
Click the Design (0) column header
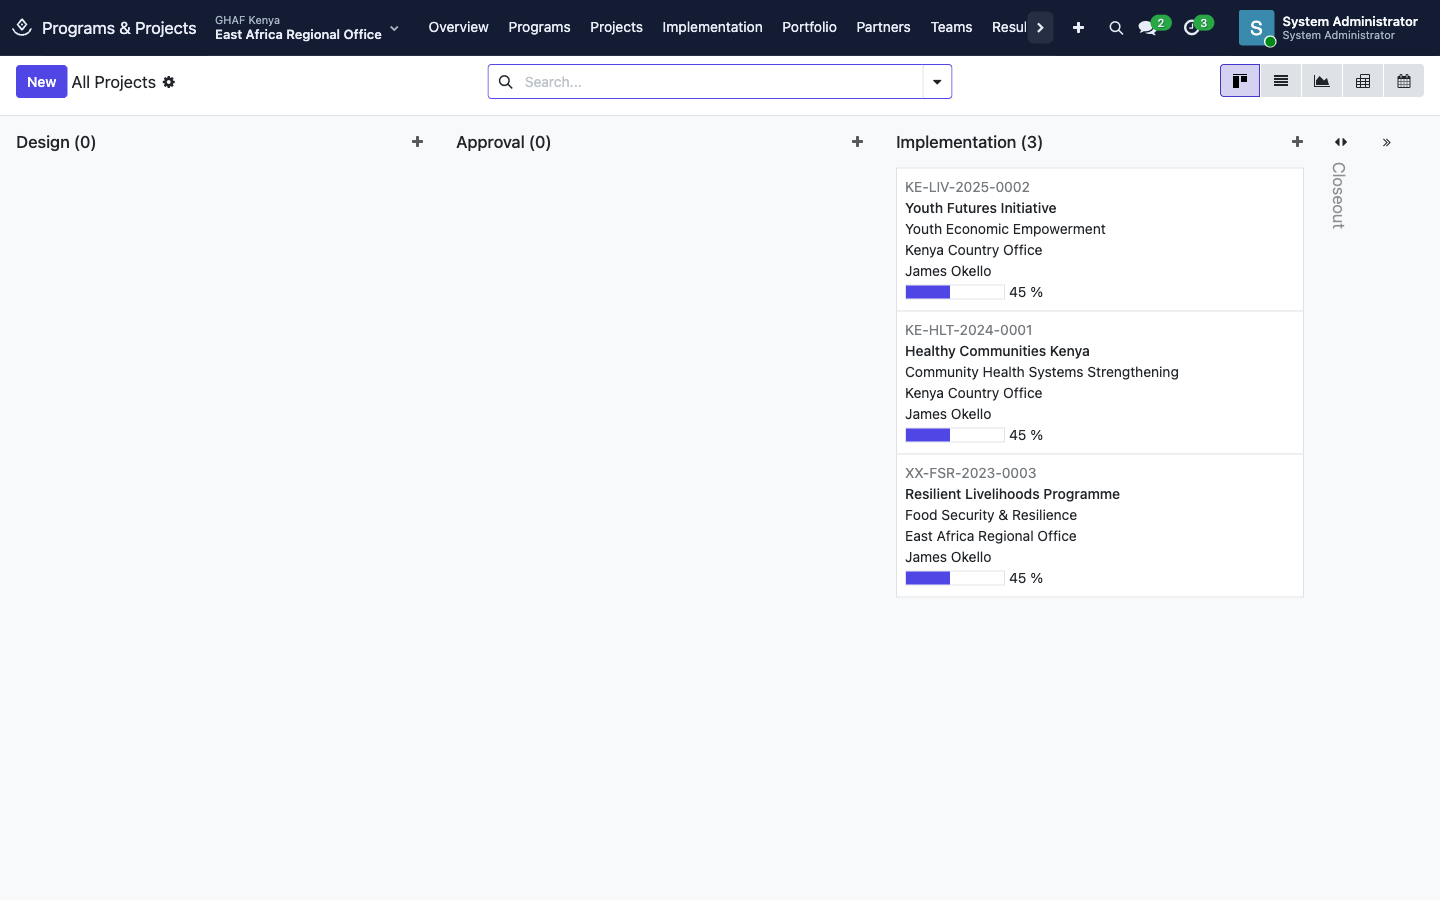pos(56,142)
